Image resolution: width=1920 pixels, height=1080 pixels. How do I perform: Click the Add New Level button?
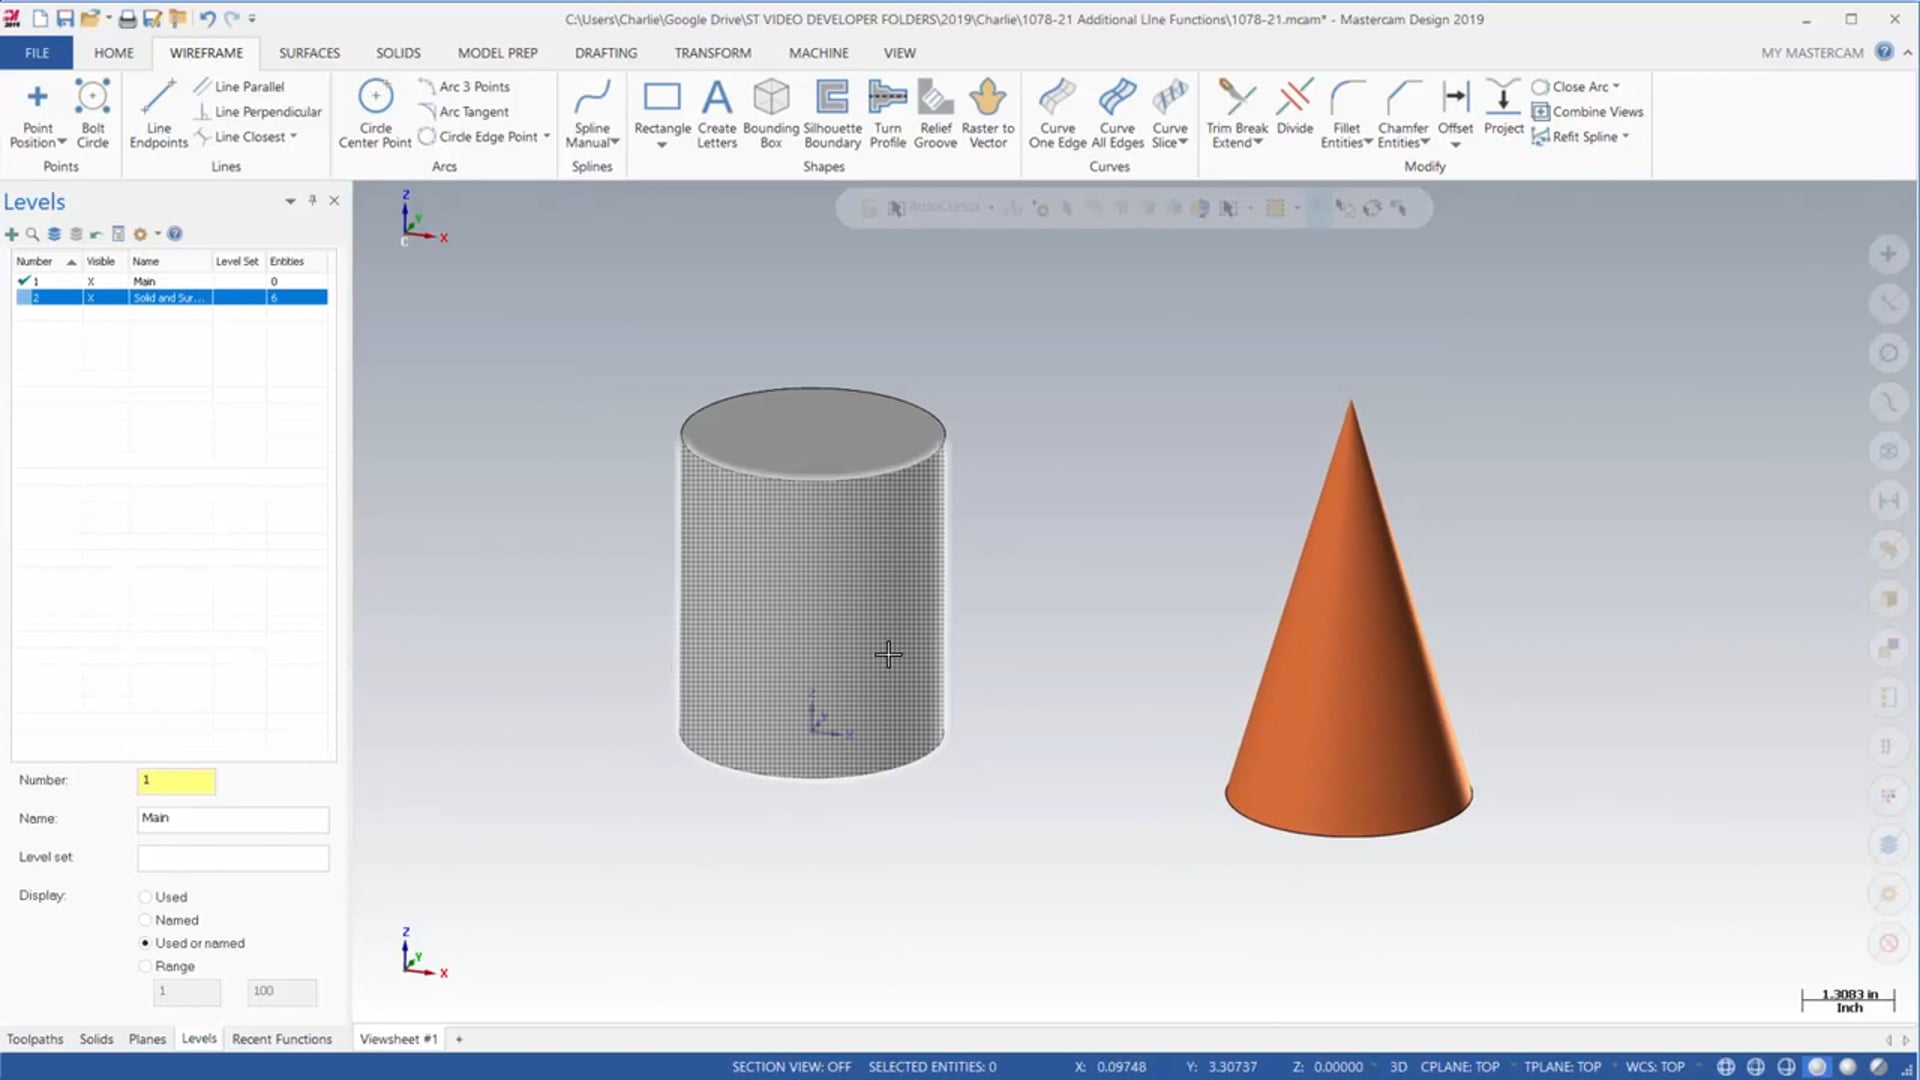(12, 233)
